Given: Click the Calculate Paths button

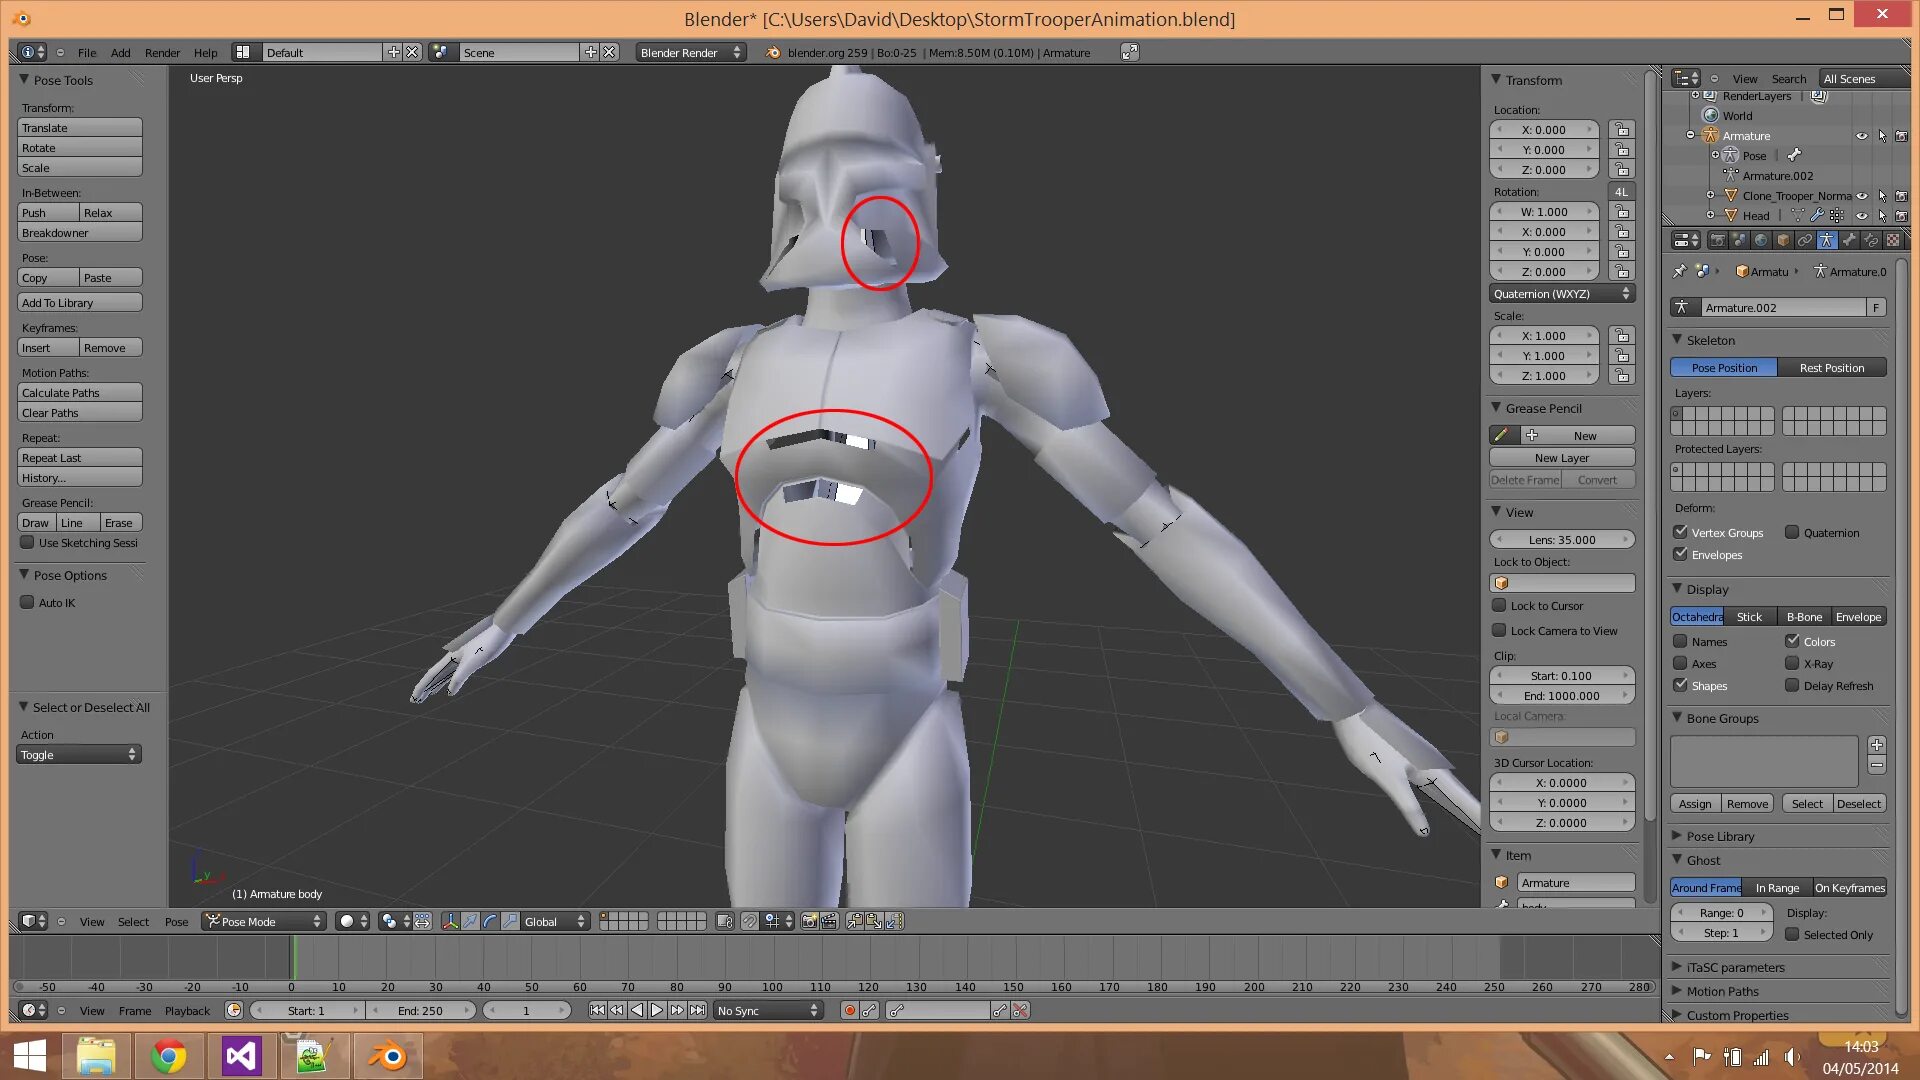Looking at the screenshot, I should pyautogui.click(x=79, y=392).
